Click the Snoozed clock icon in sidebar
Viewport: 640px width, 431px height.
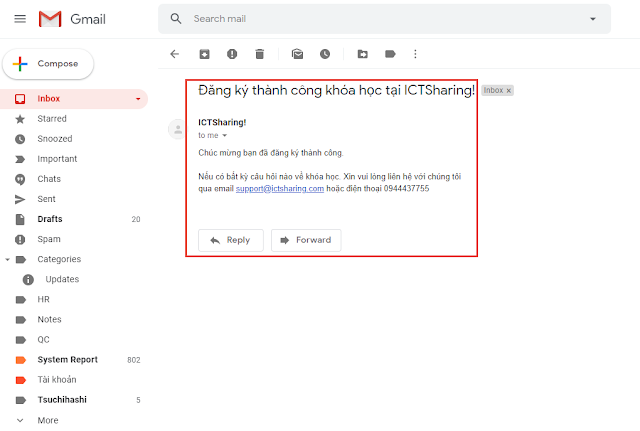tap(20, 139)
